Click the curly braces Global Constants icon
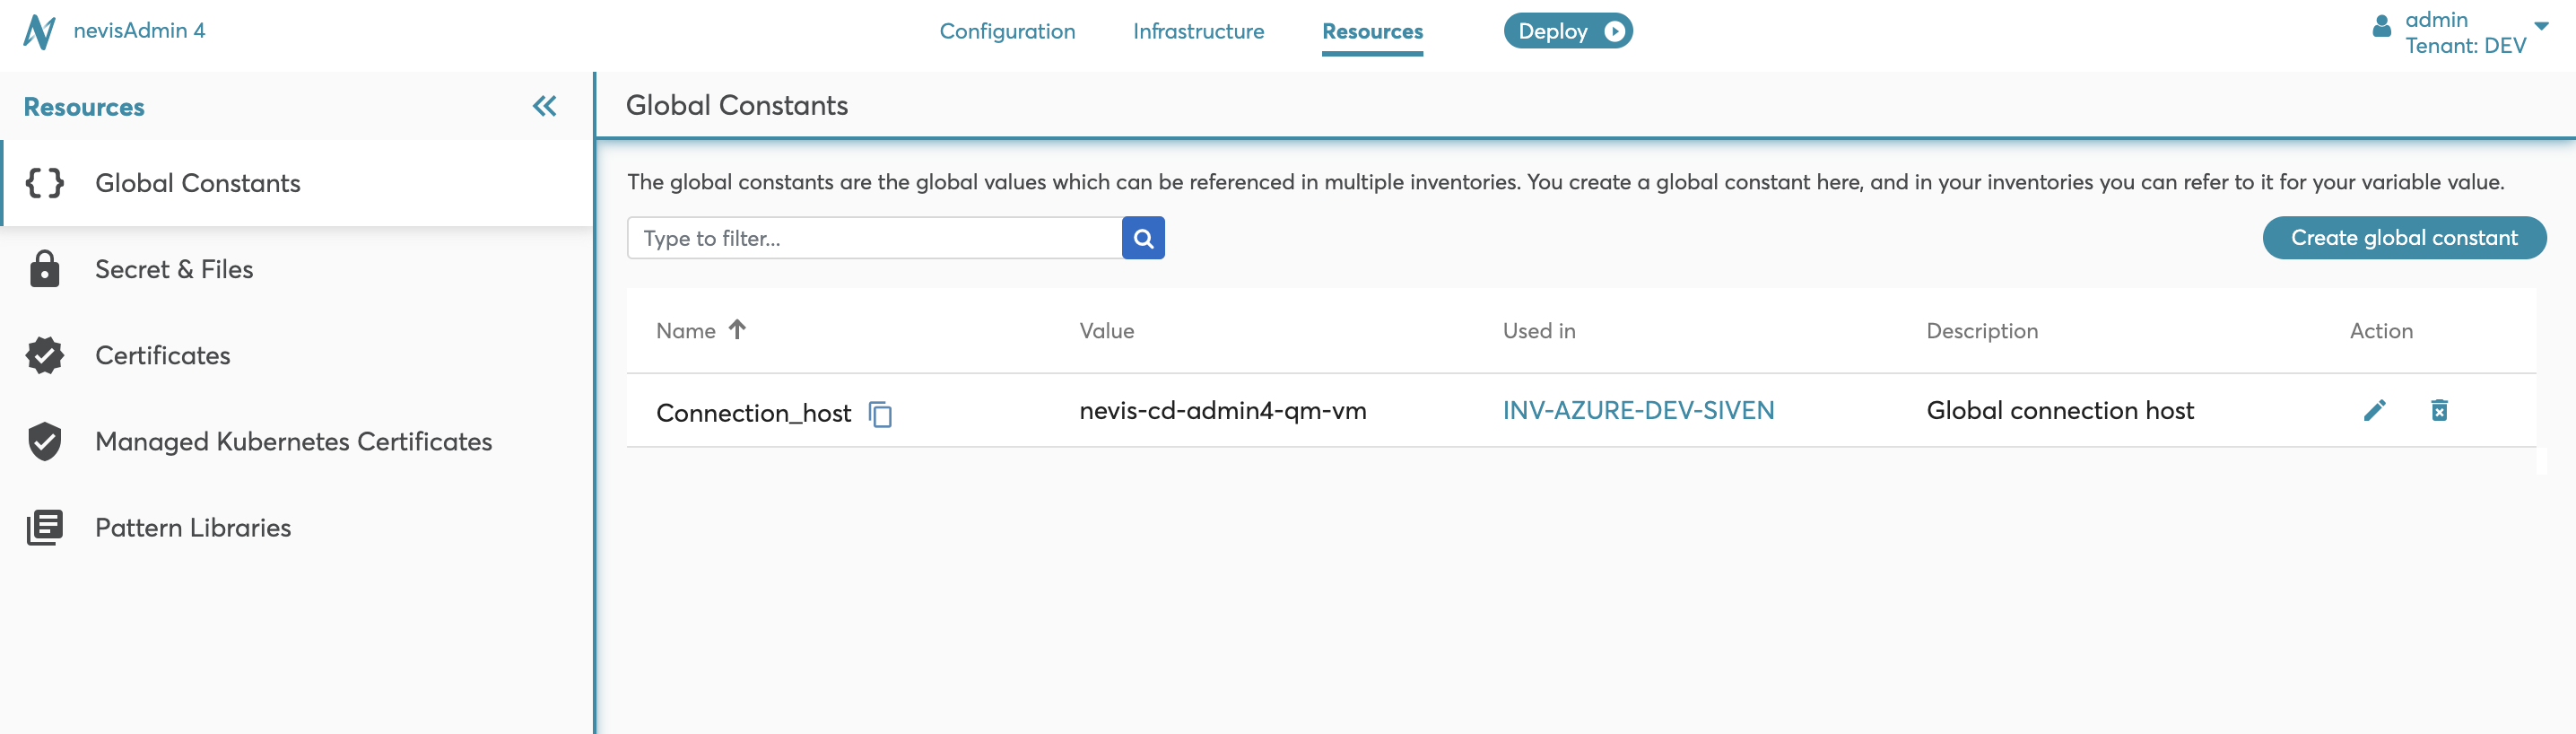The width and height of the screenshot is (2576, 734). click(45, 183)
